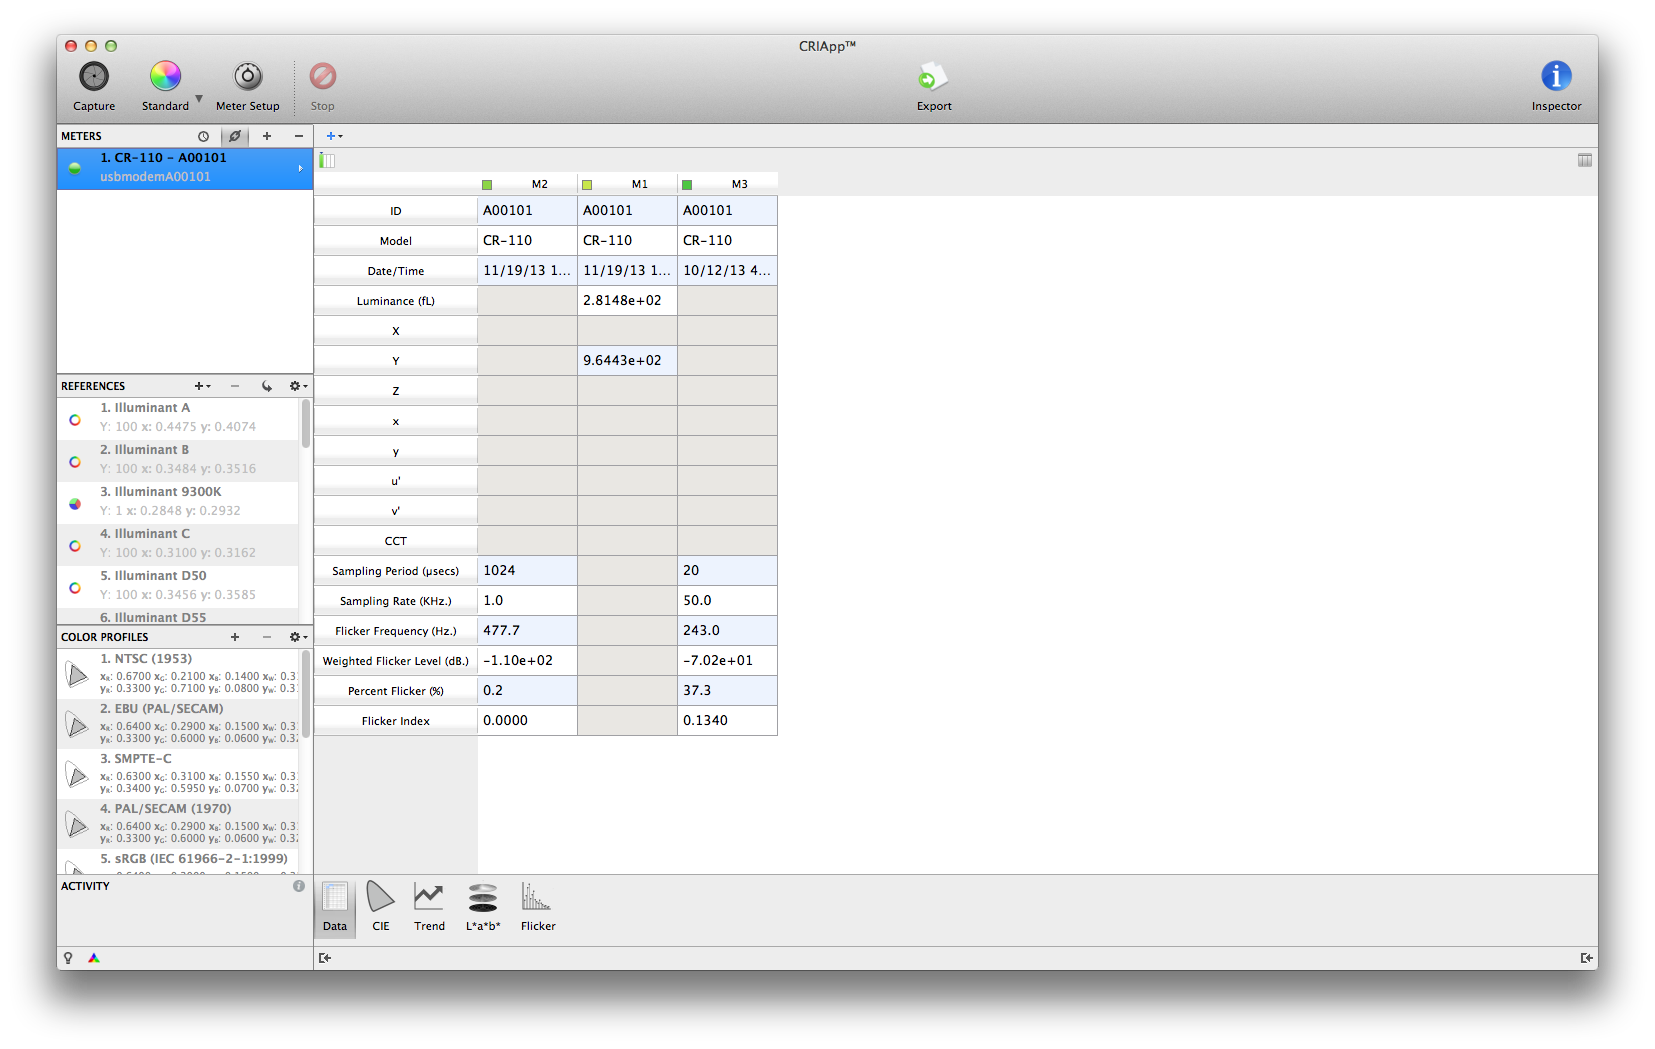Select the M1 column header
The width and height of the screenshot is (1655, 1049).
(628, 184)
